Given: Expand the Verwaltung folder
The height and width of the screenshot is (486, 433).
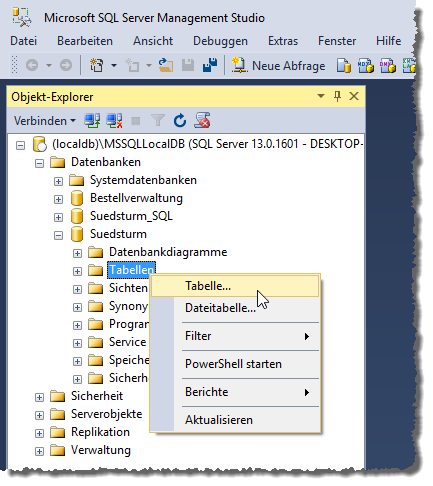Looking at the screenshot, I should click(x=39, y=451).
